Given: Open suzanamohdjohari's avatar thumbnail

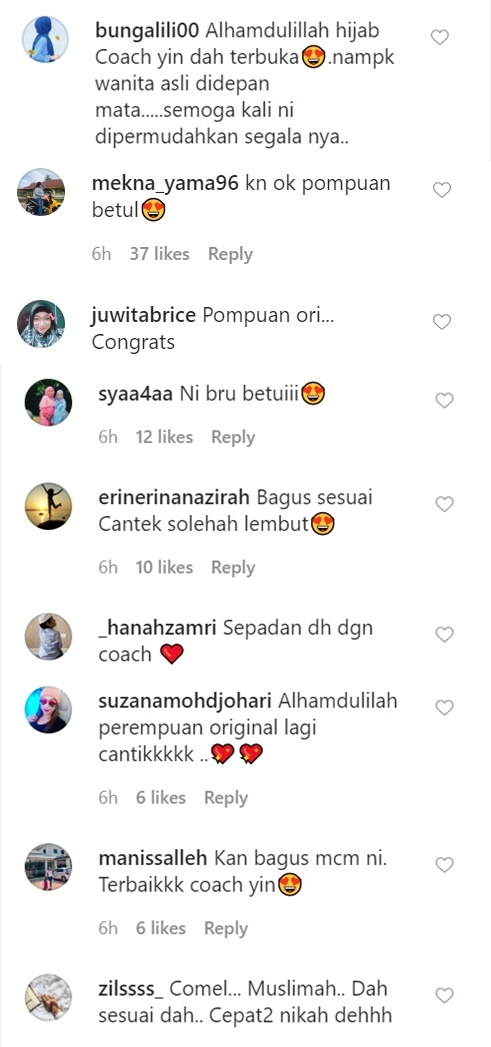Looking at the screenshot, I should pyautogui.click(x=48, y=709).
